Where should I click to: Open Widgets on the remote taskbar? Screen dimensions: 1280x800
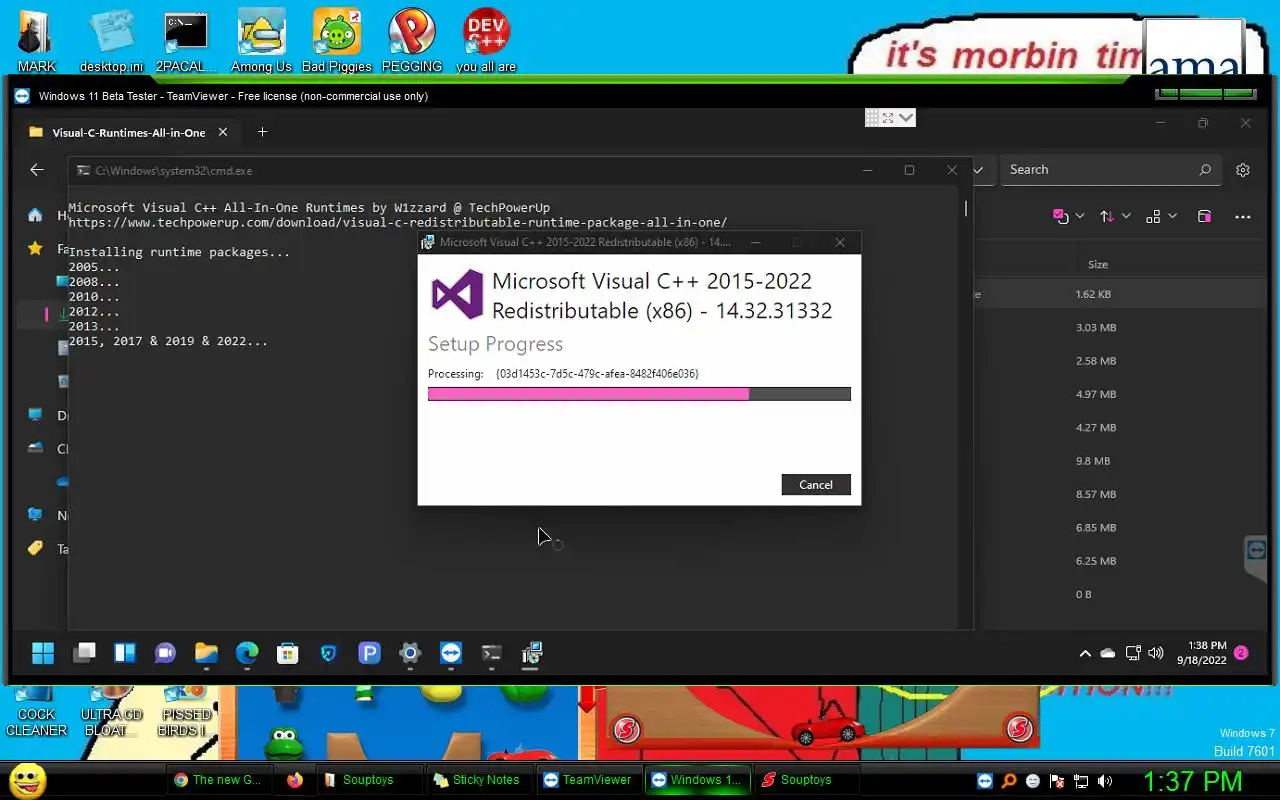click(125, 654)
